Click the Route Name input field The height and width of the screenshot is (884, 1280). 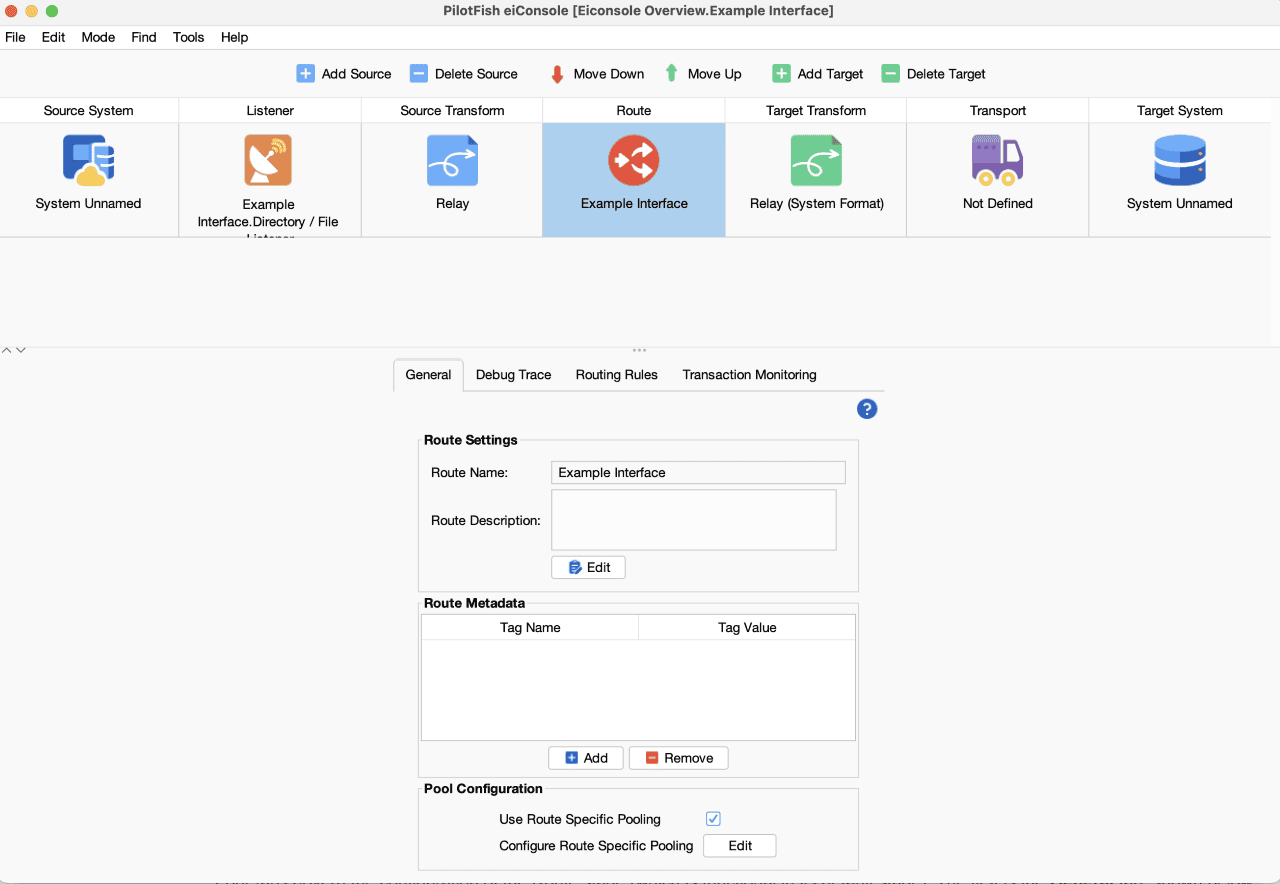[x=698, y=472]
